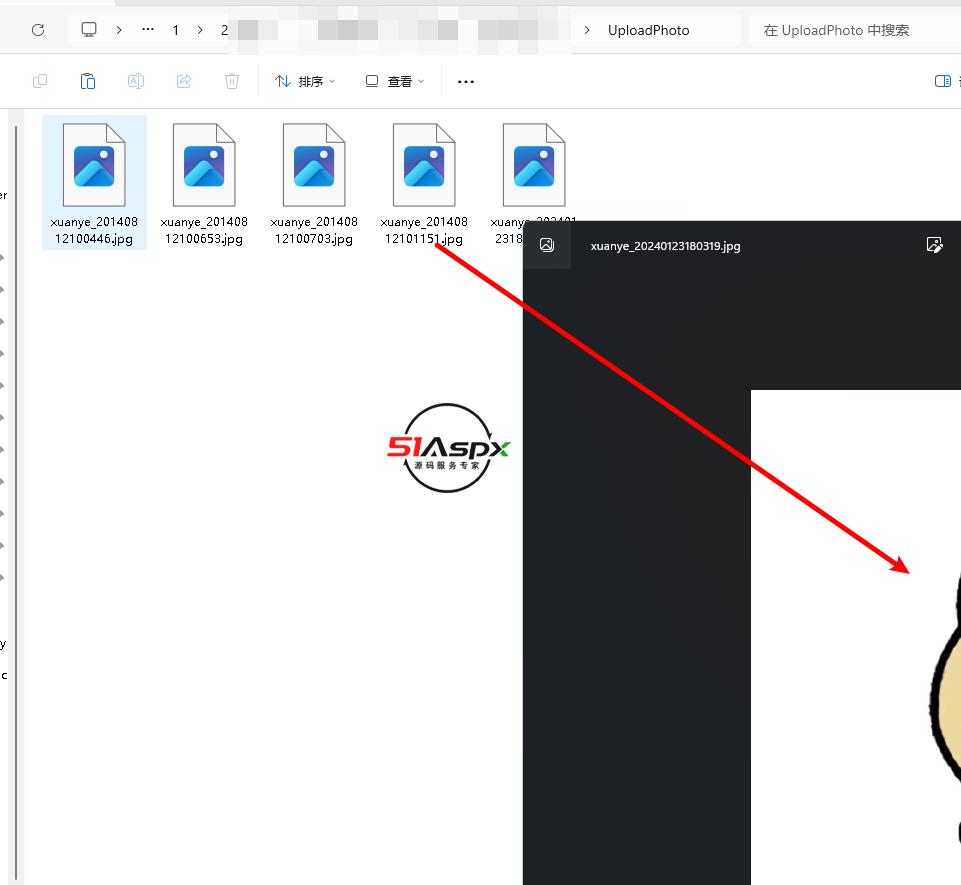This screenshot has height=885, width=961.
Task: Expand the chevron after folder 1
Action: 200,30
